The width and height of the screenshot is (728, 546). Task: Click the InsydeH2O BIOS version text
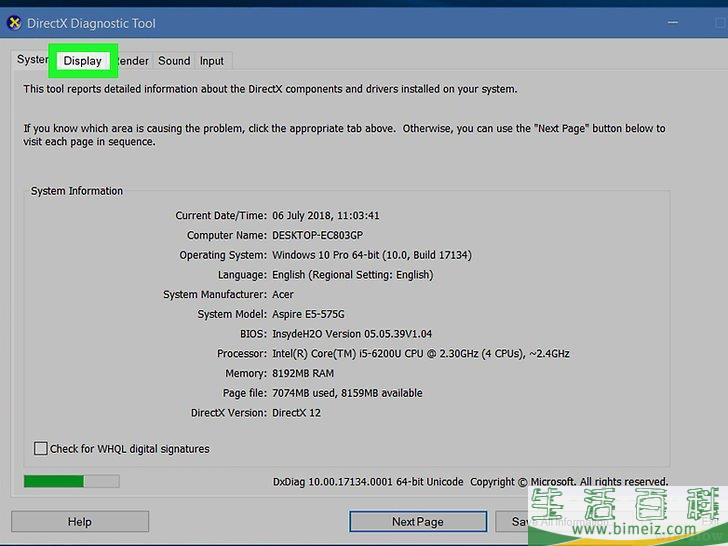[352, 334]
